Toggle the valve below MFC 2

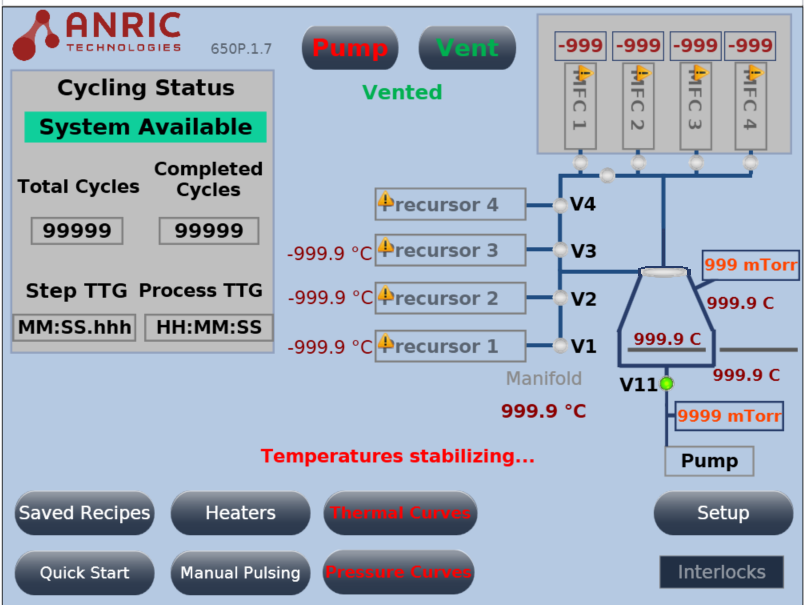[637, 162]
